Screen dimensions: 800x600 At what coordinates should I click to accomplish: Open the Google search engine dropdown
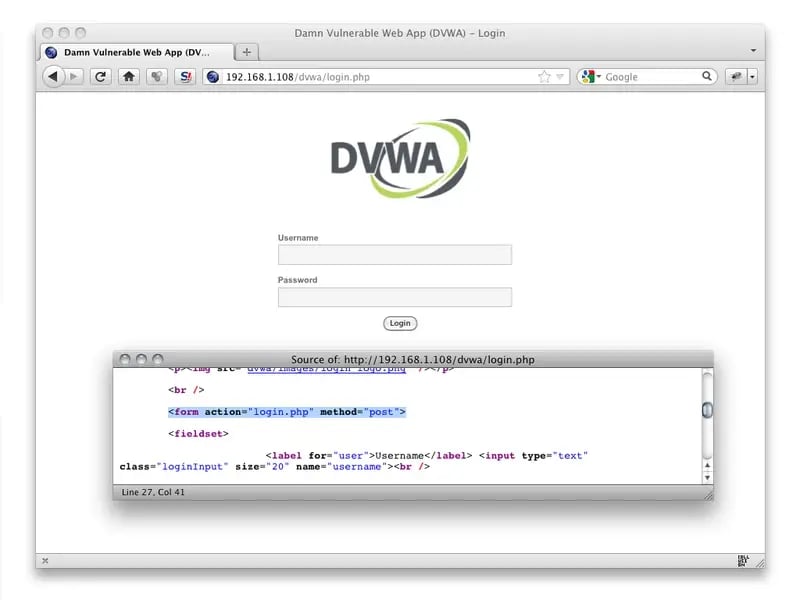pos(591,76)
